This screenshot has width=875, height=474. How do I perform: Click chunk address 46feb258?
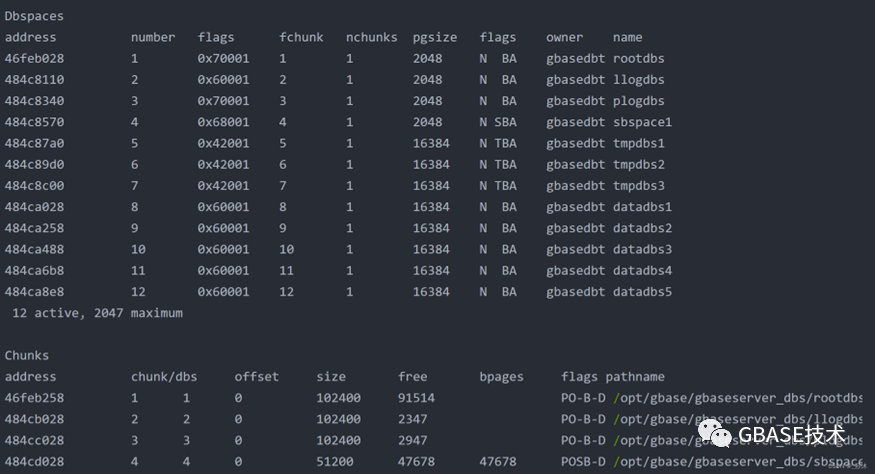(x=34, y=398)
